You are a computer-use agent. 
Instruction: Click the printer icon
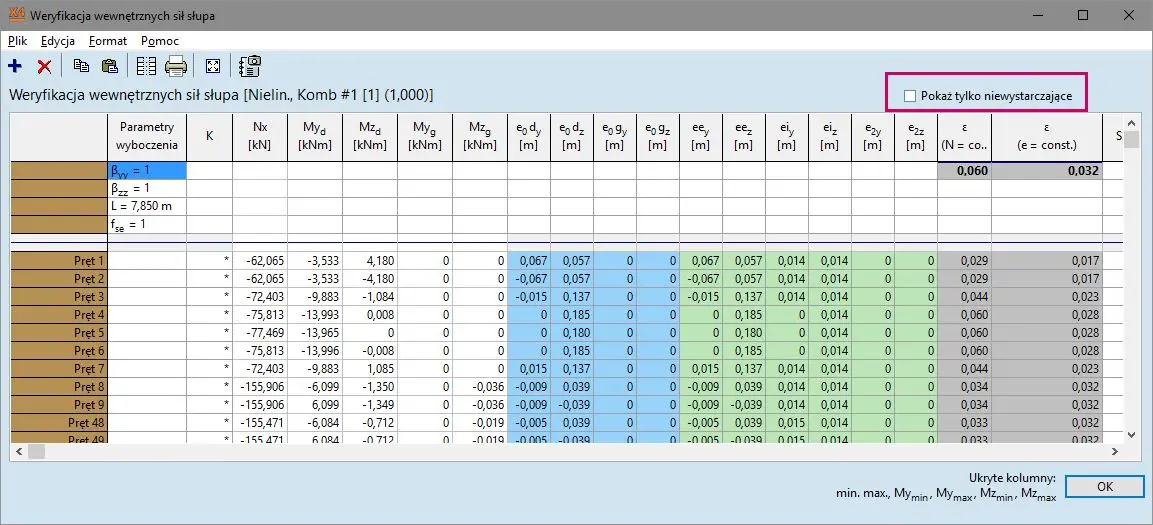pyautogui.click(x=176, y=66)
